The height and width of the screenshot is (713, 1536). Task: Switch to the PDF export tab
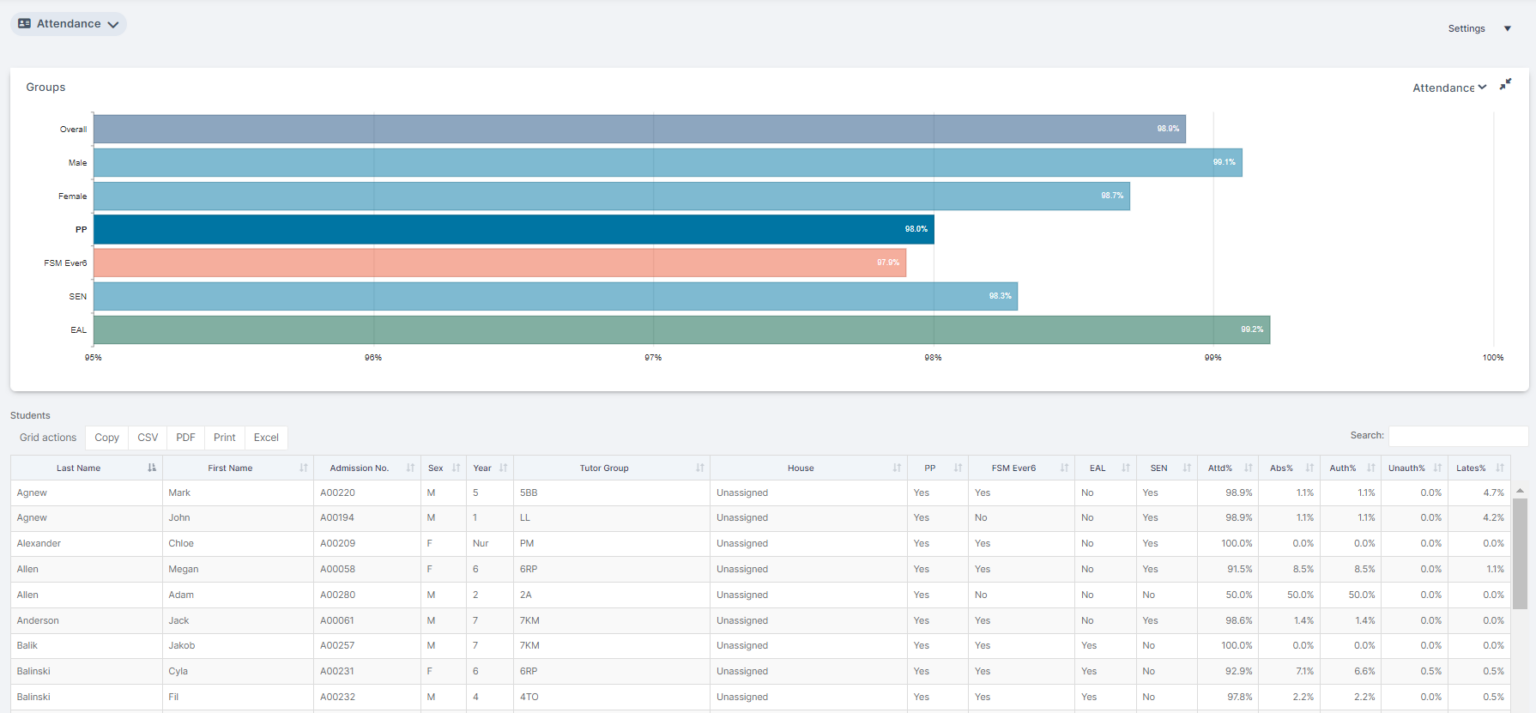click(185, 437)
